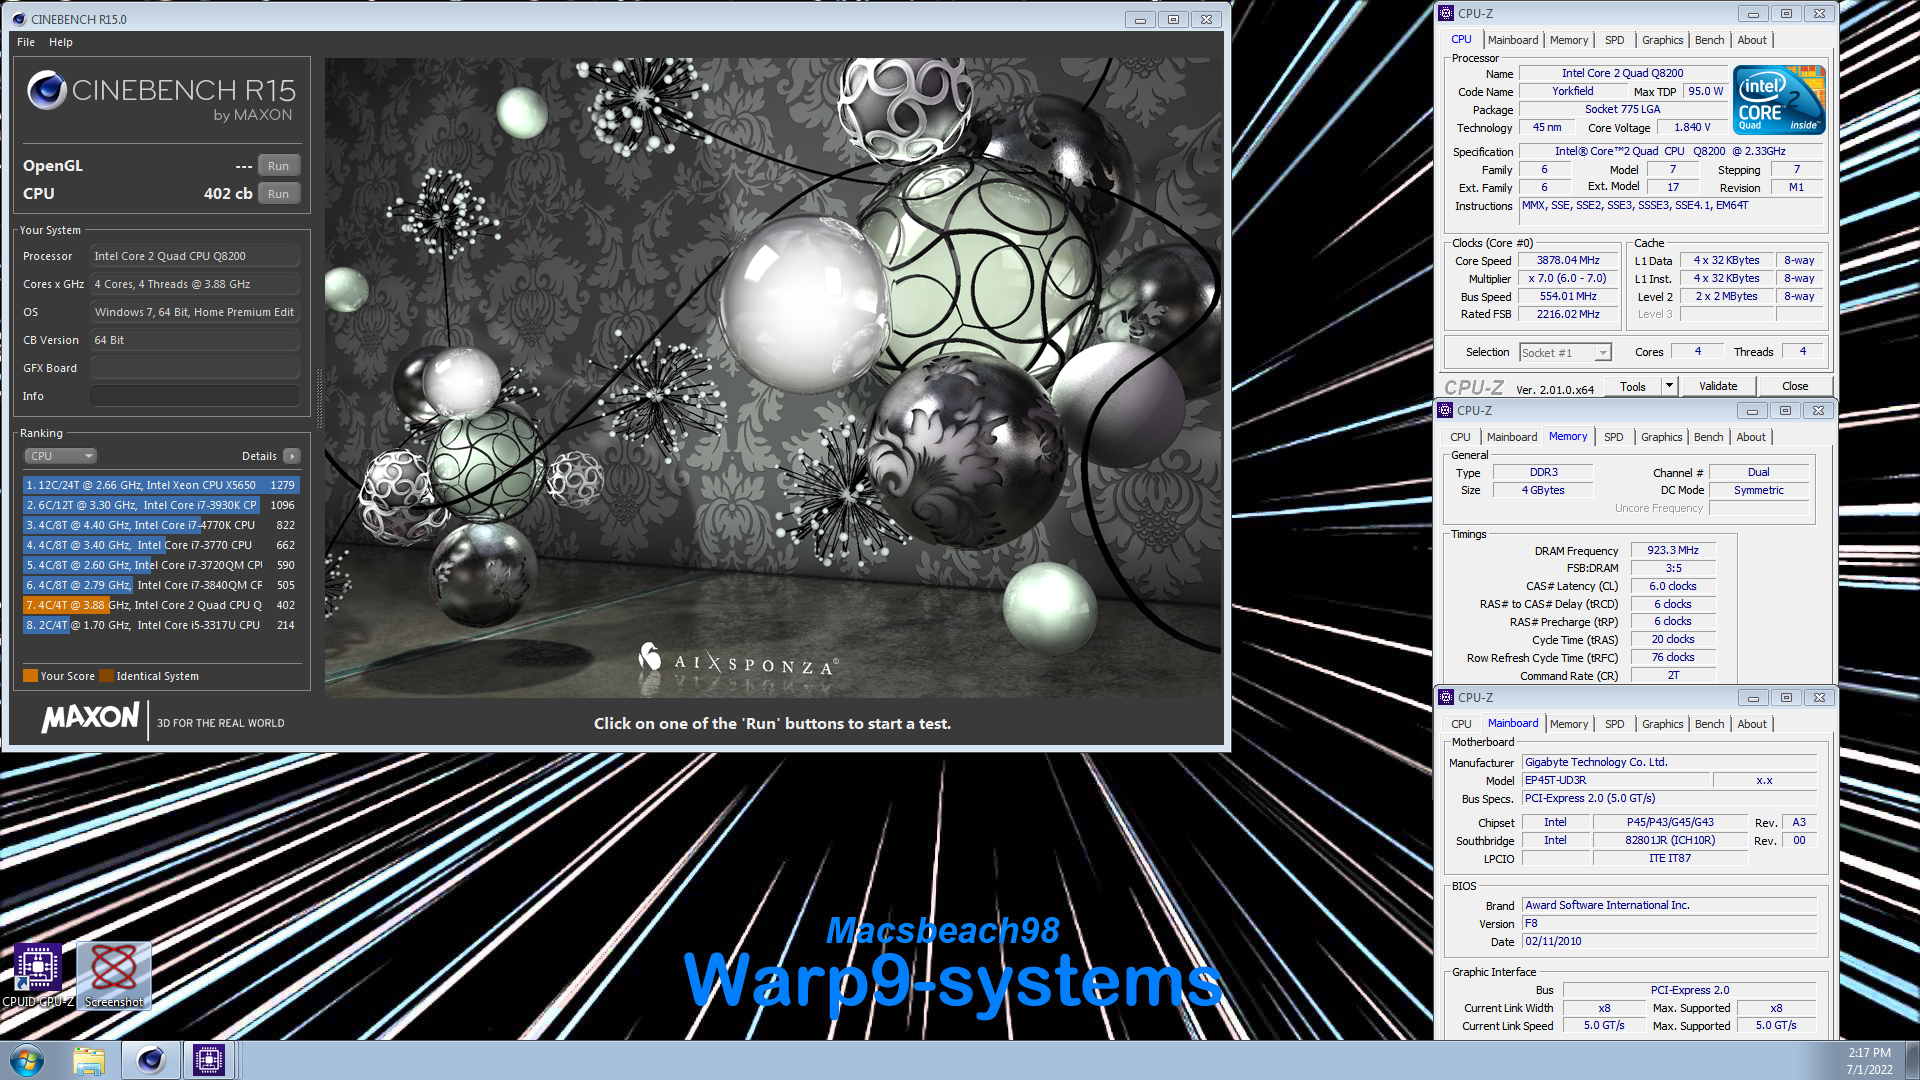
Task: Click the Tools button in CPU-Z
Action: [x=1633, y=386]
